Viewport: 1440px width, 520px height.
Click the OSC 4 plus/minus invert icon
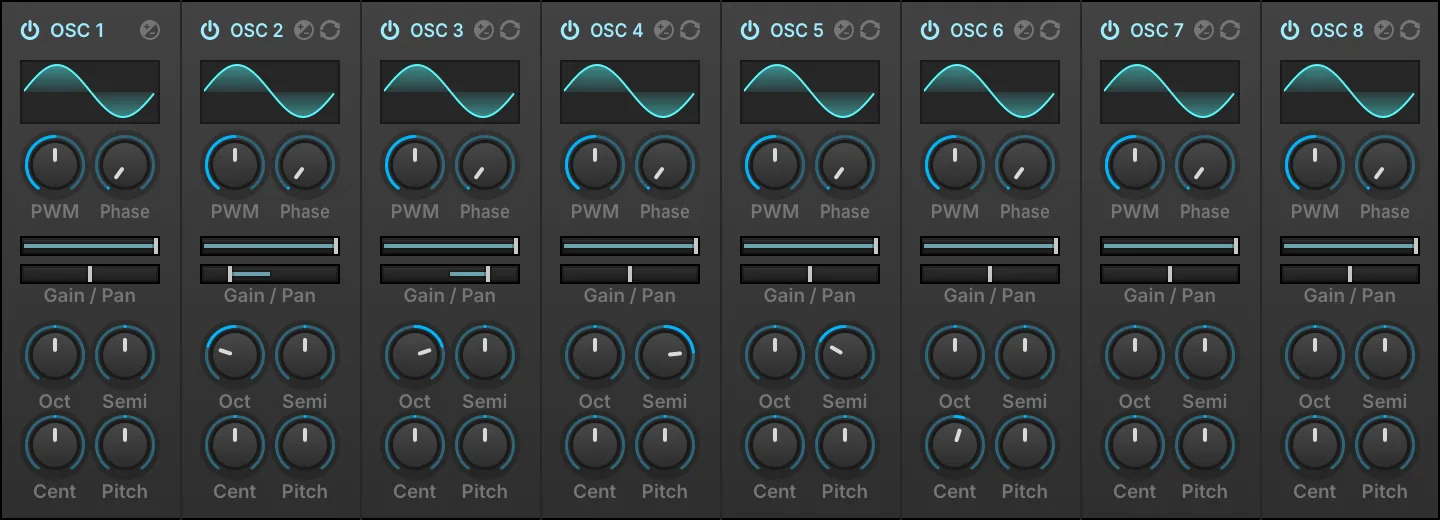664,31
